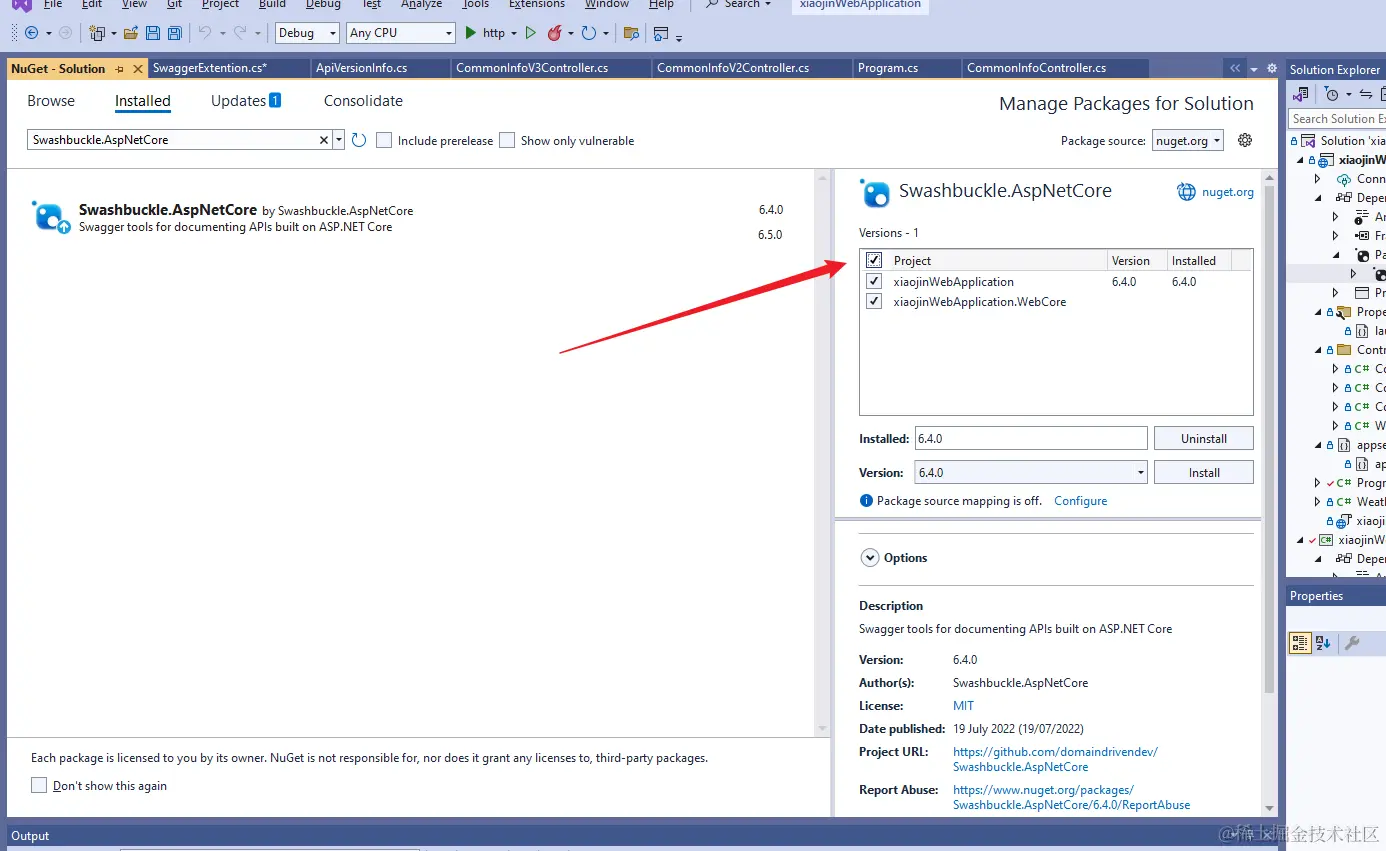Click the package details vertical scrollbar

pyautogui.click(x=1270, y=438)
